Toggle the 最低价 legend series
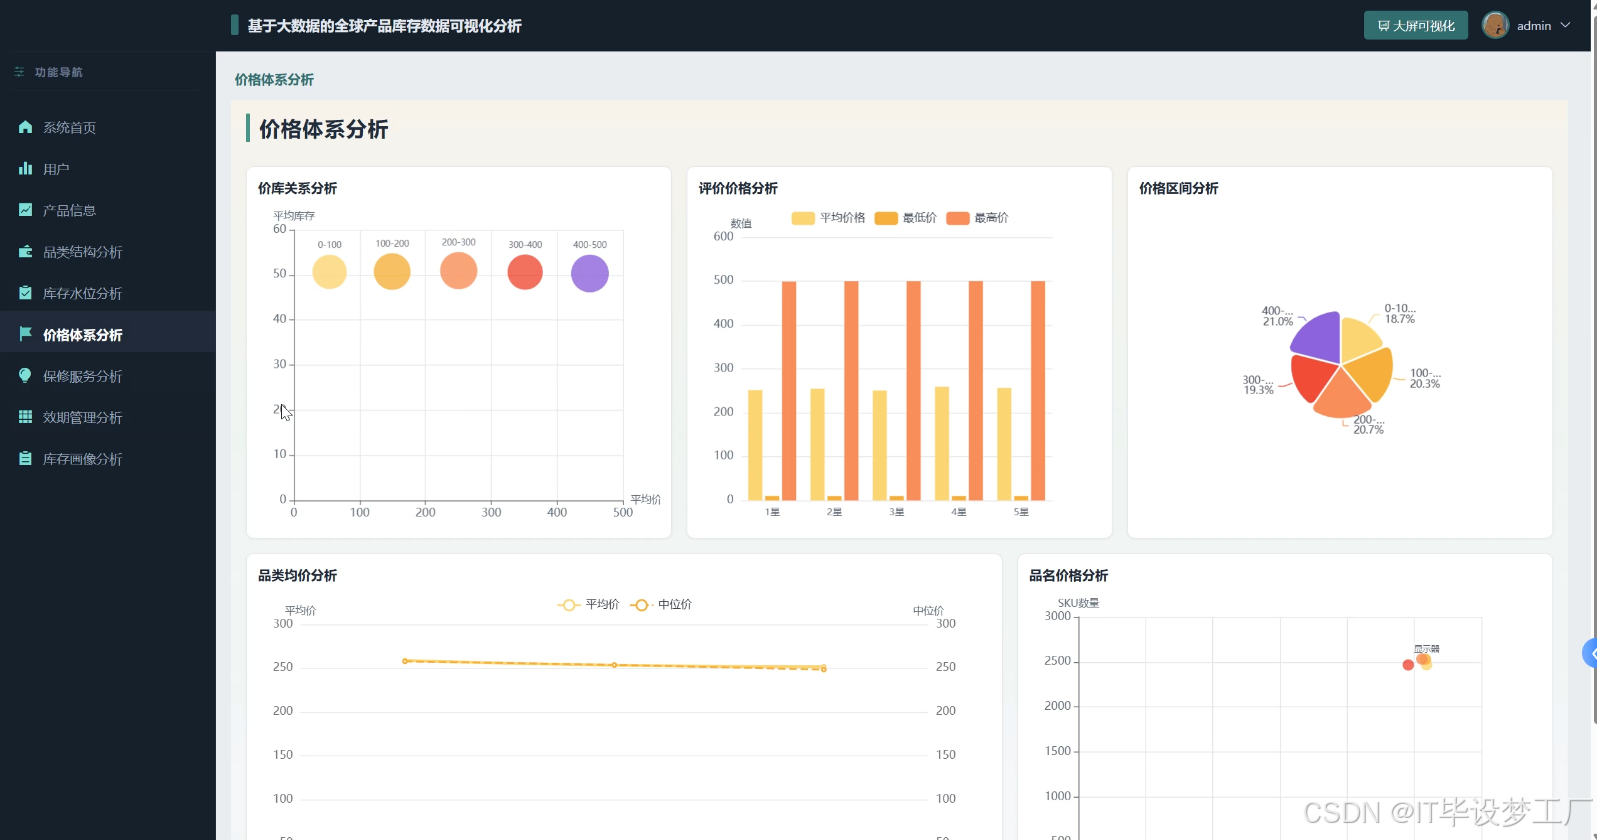This screenshot has width=1597, height=840. pos(905,218)
